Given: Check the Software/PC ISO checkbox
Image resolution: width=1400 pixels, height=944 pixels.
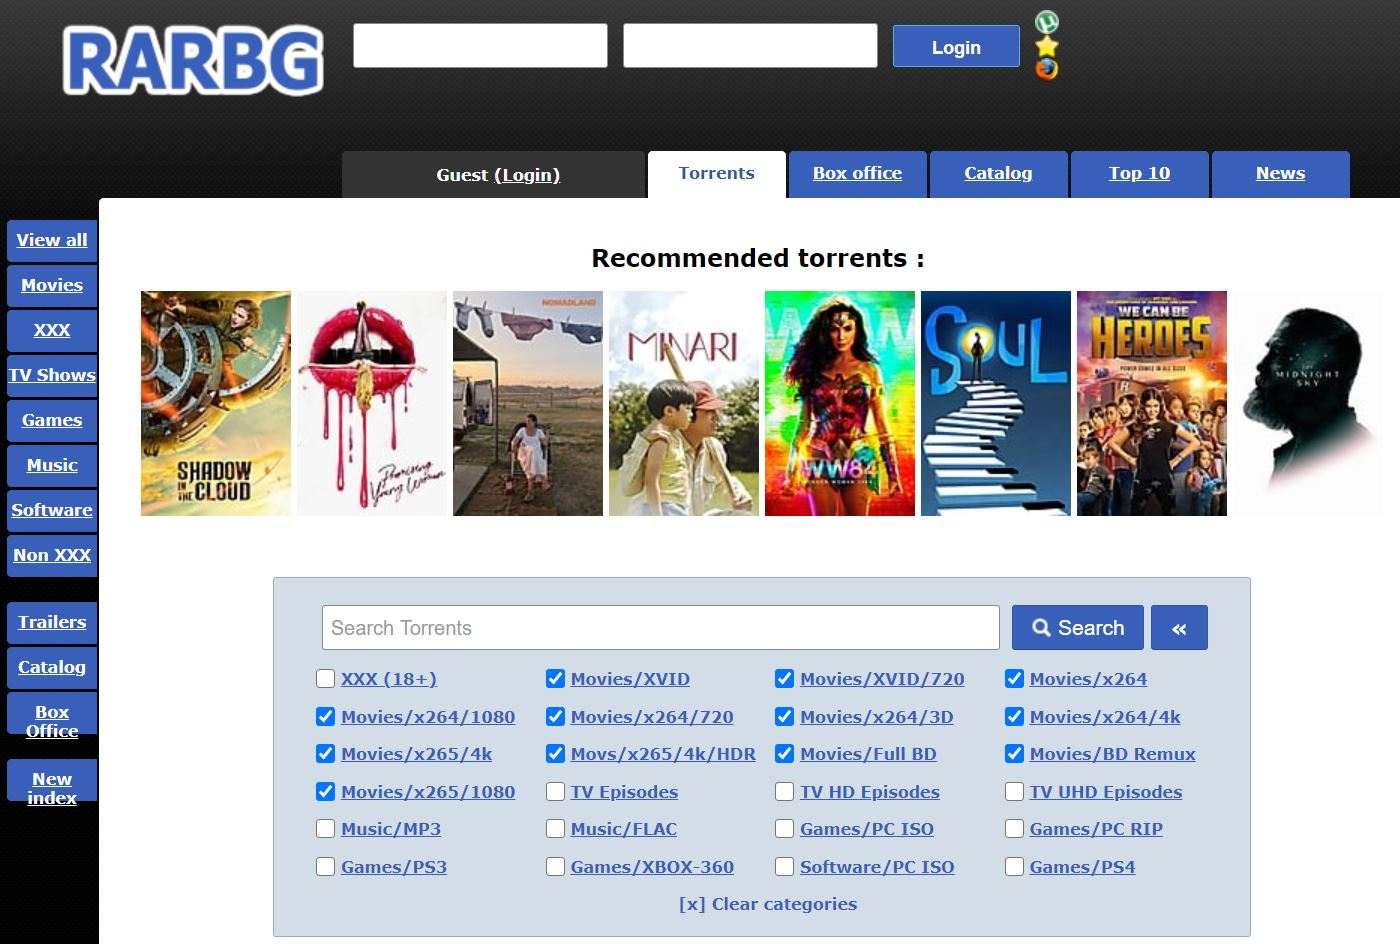Looking at the screenshot, I should click(x=784, y=867).
